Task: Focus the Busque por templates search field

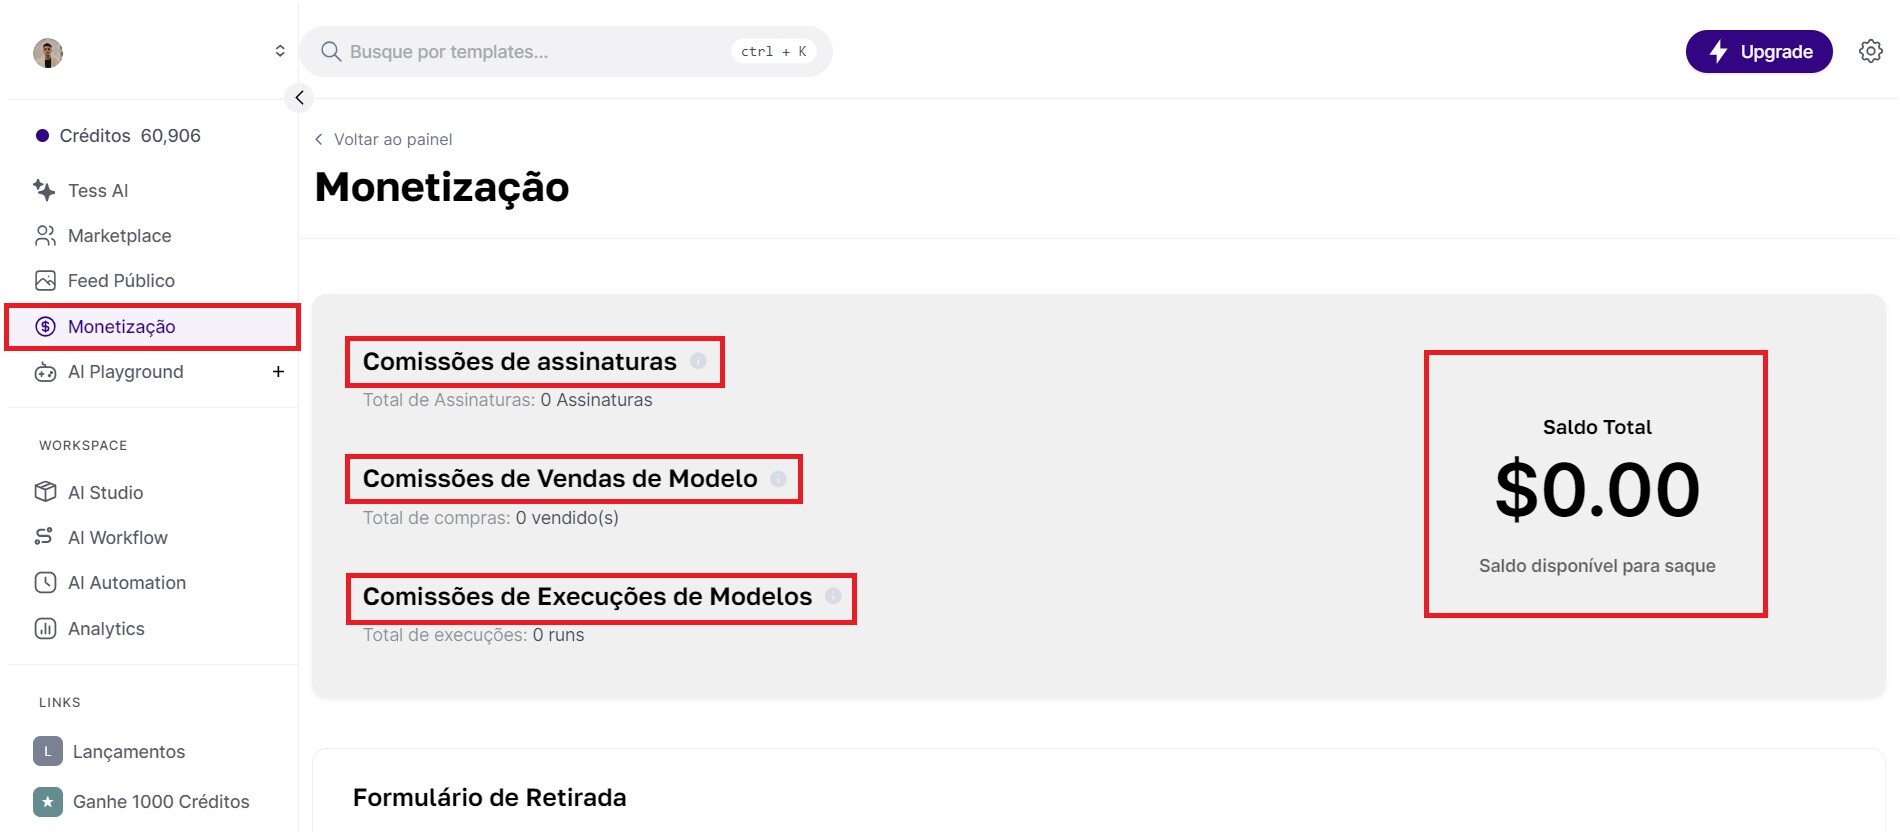Action: coord(566,52)
